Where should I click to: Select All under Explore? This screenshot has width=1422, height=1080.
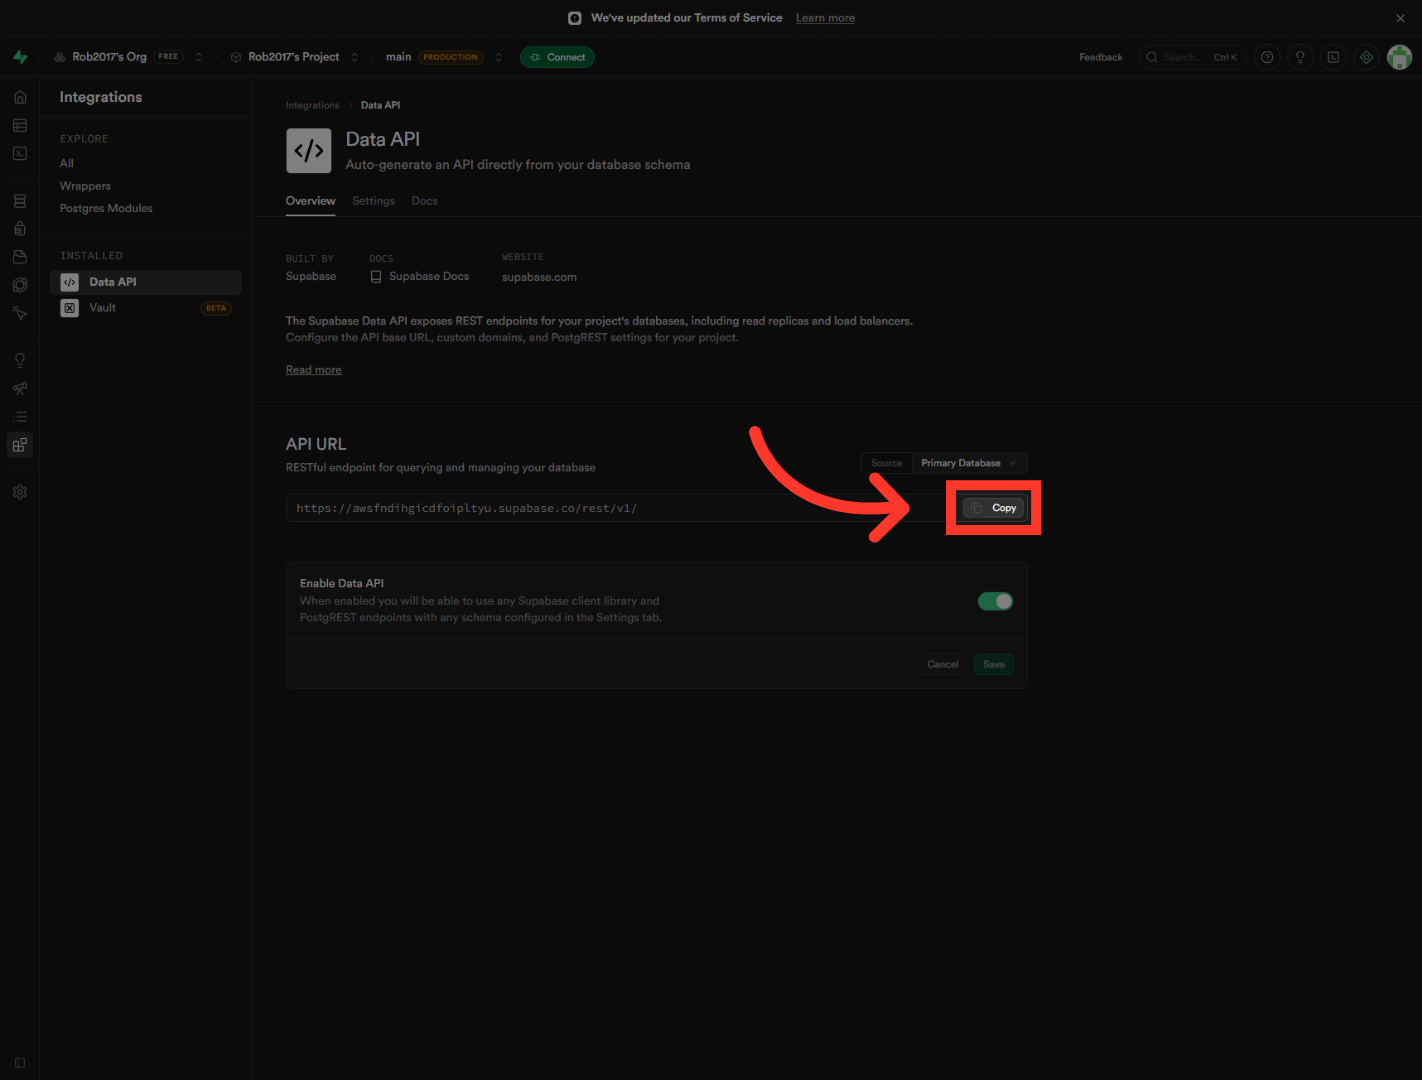coord(67,163)
